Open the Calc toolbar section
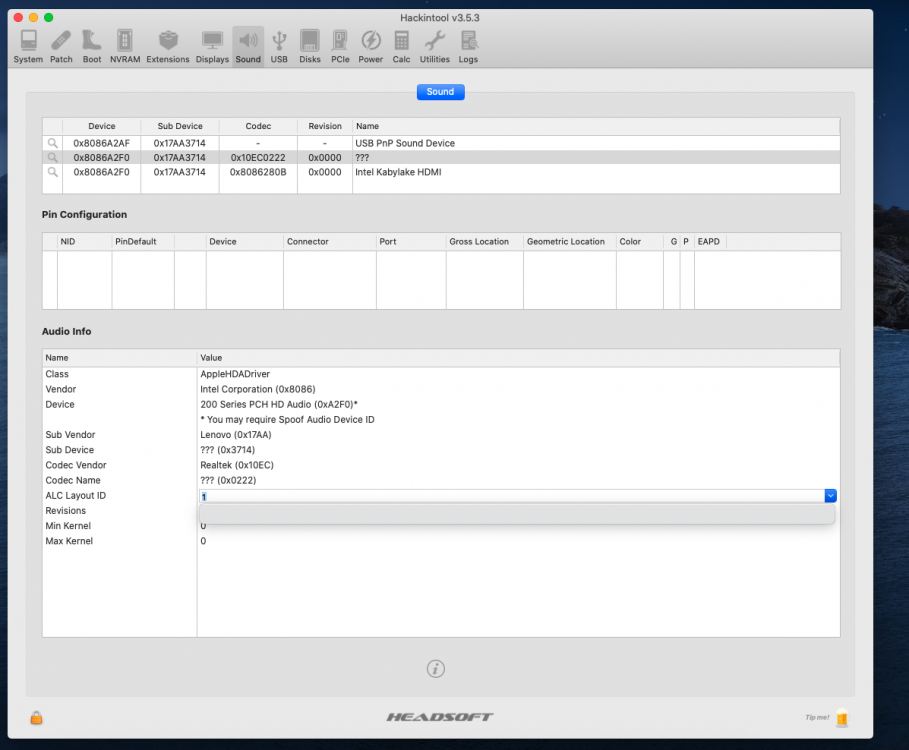 point(401,46)
